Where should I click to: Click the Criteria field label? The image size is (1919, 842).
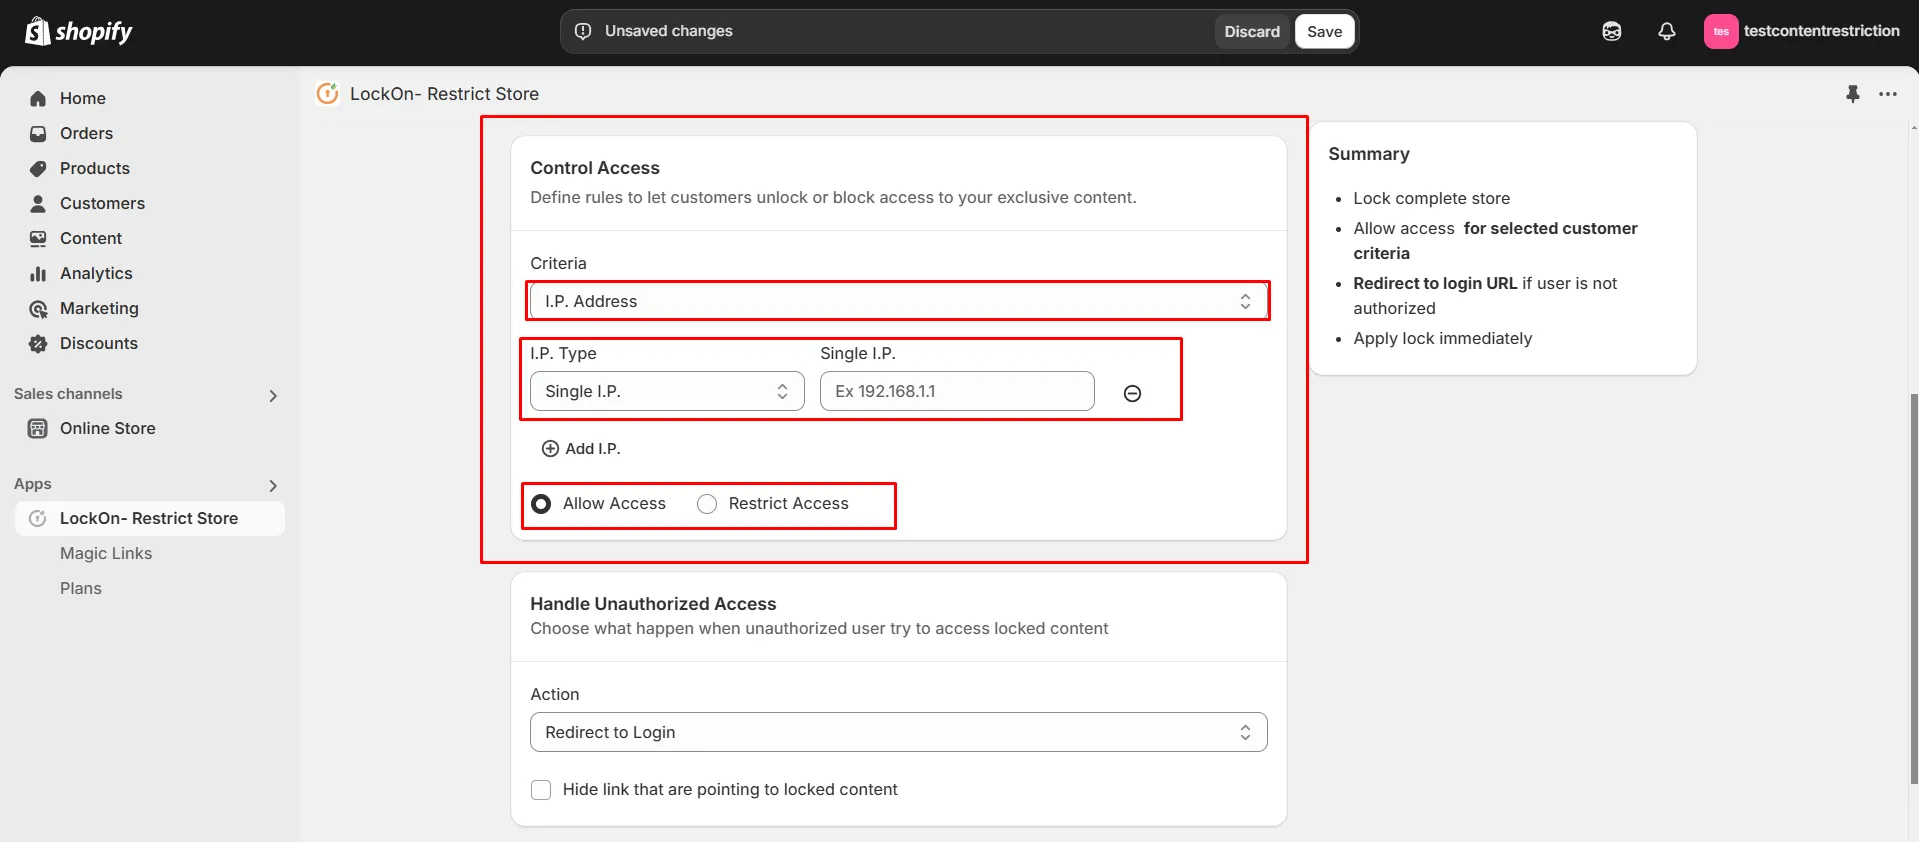pyautogui.click(x=558, y=263)
